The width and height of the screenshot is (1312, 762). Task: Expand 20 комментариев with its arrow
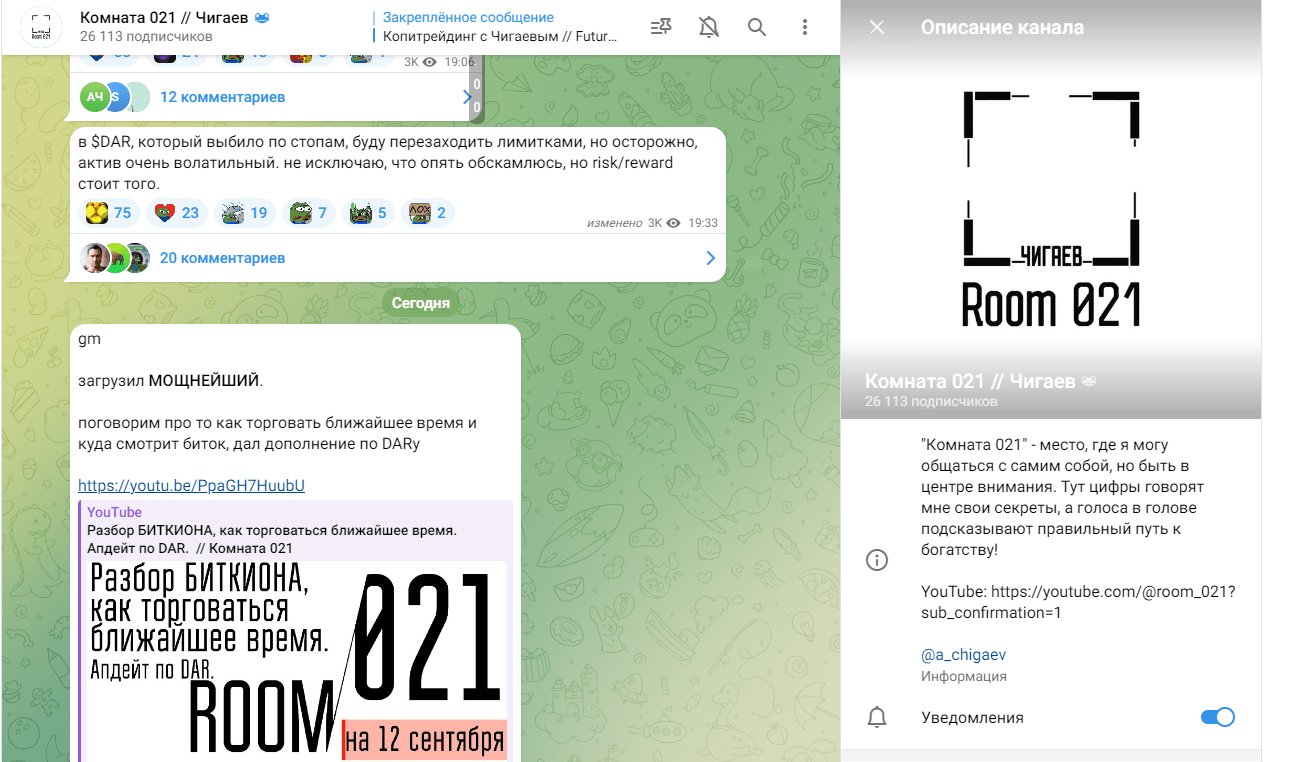(x=710, y=258)
